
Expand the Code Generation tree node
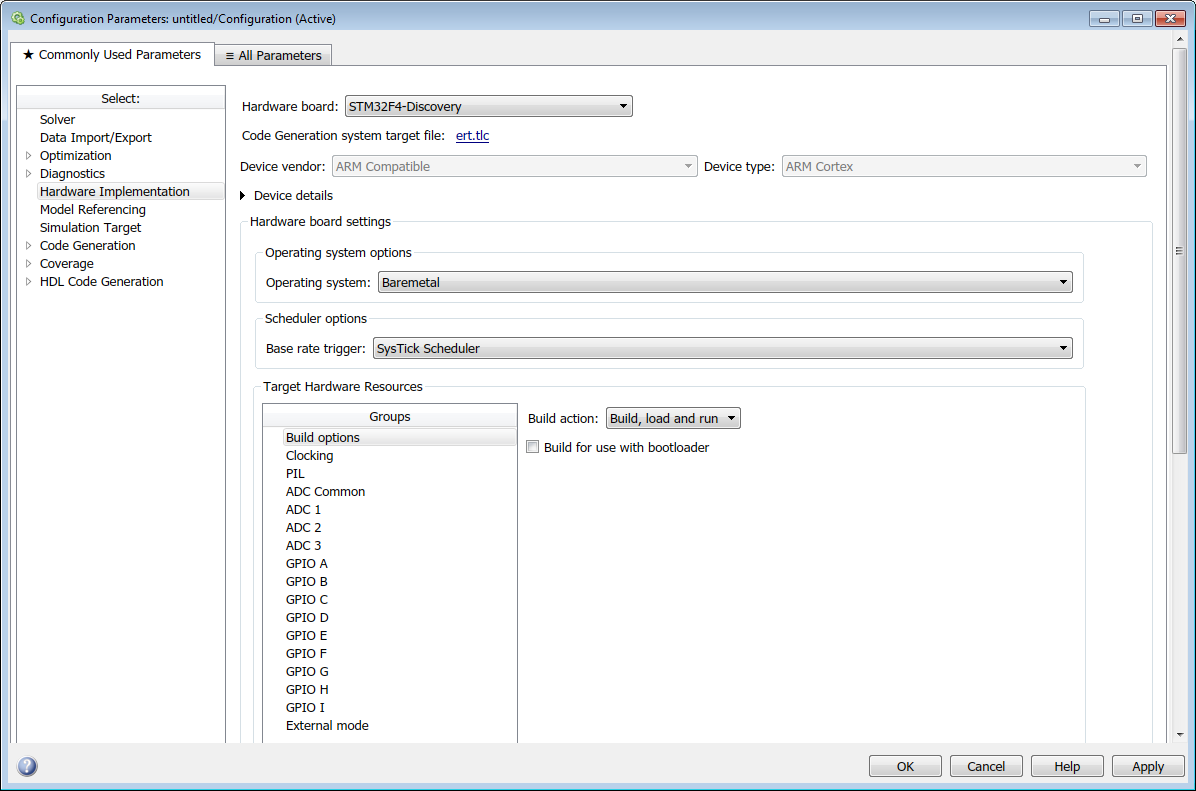point(29,245)
